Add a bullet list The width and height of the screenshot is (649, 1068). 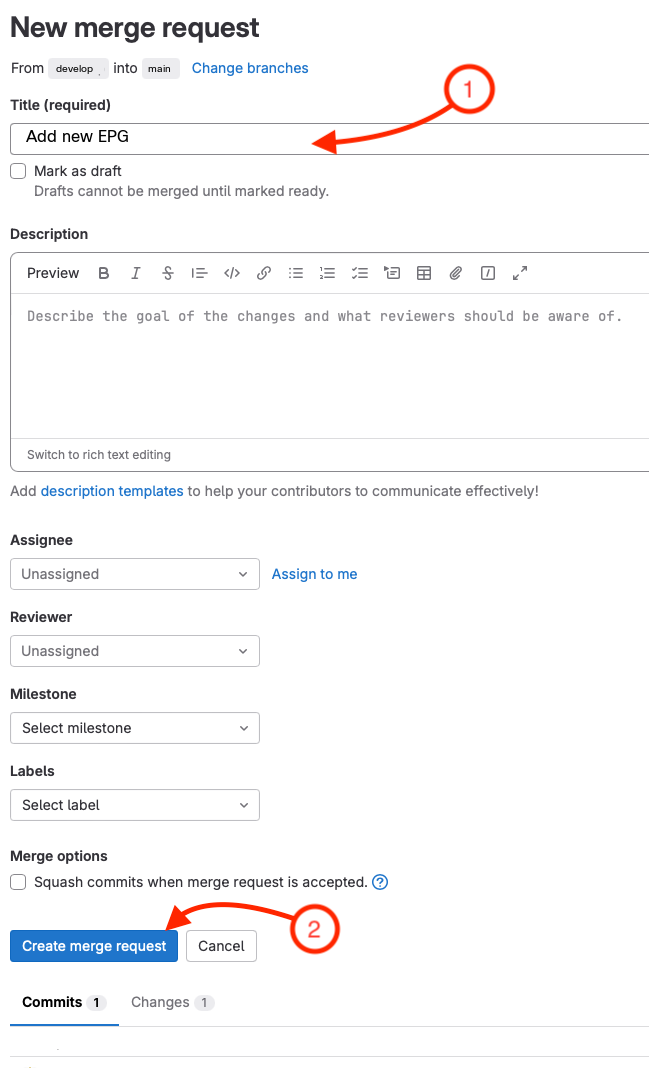[295, 273]
